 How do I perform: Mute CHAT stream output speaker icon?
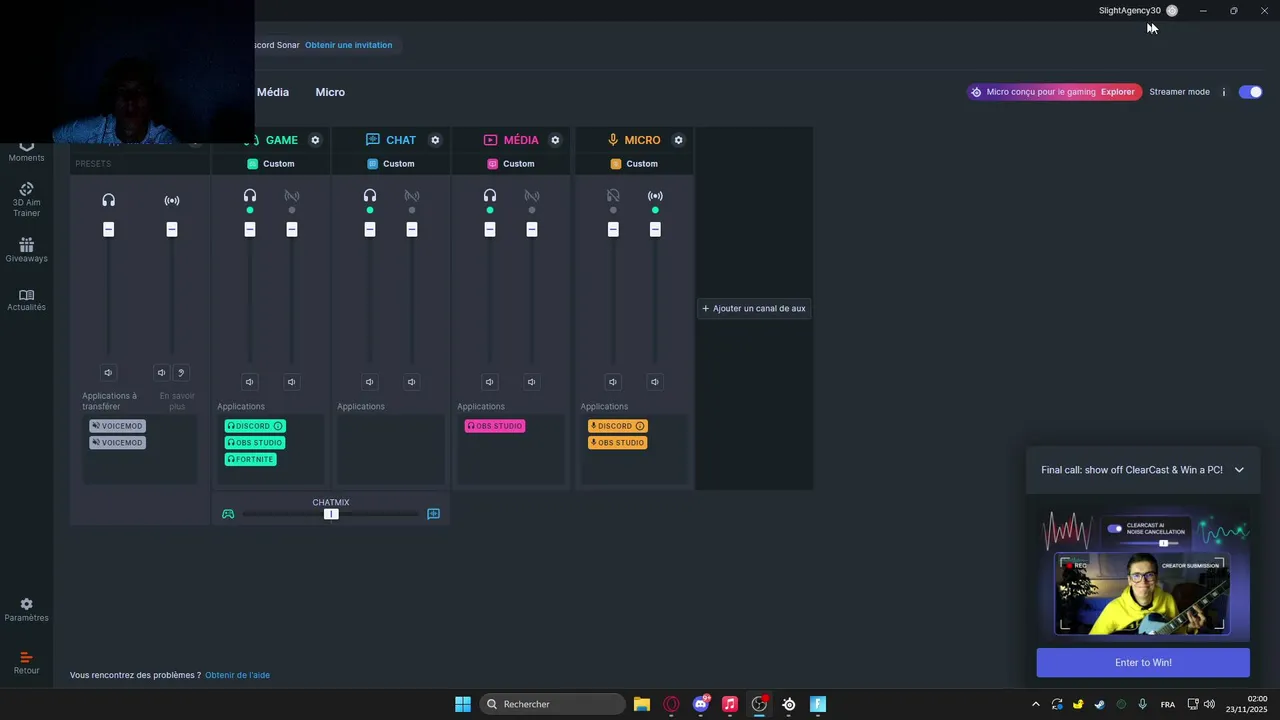tap(412, 382)
